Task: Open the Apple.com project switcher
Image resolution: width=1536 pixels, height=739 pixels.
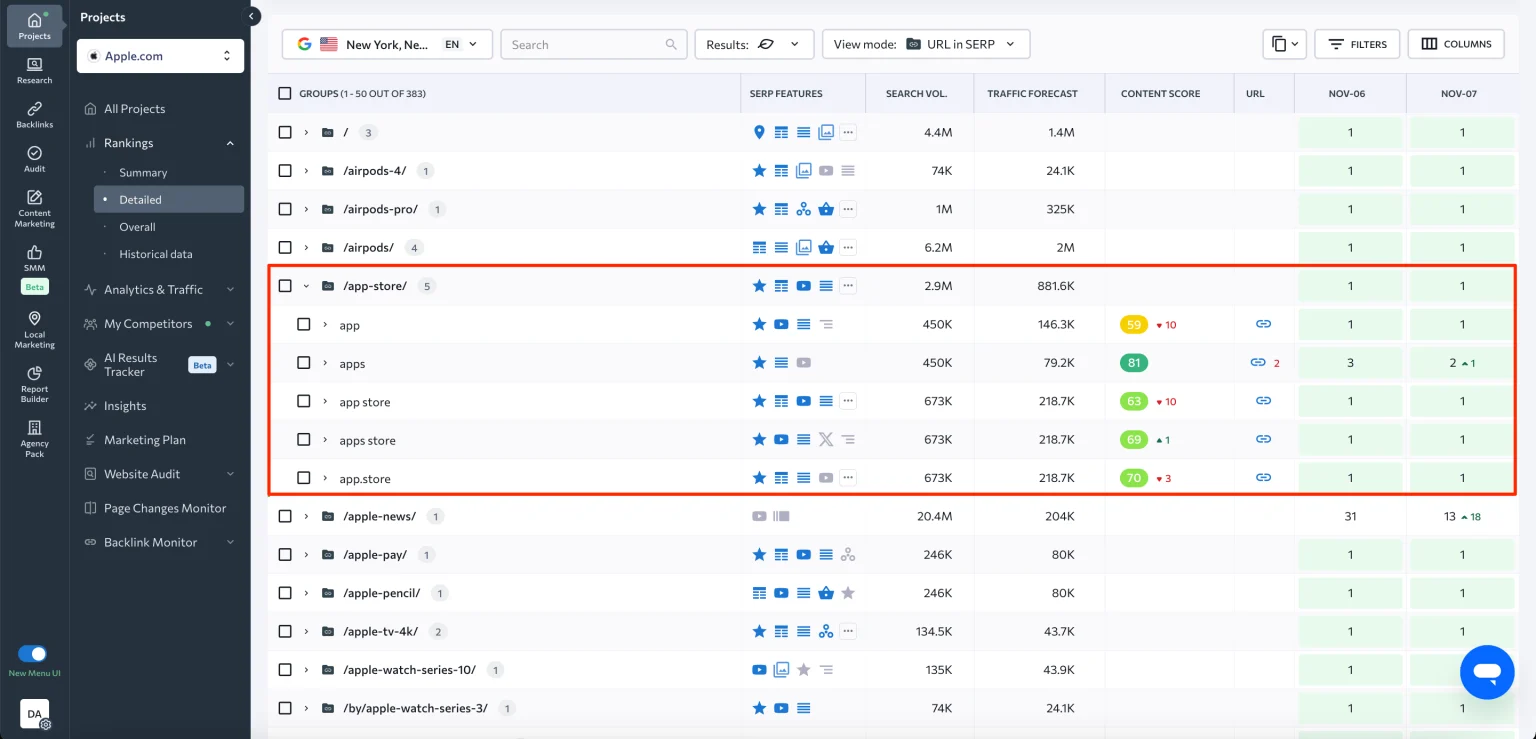Action: click(159, 55)
